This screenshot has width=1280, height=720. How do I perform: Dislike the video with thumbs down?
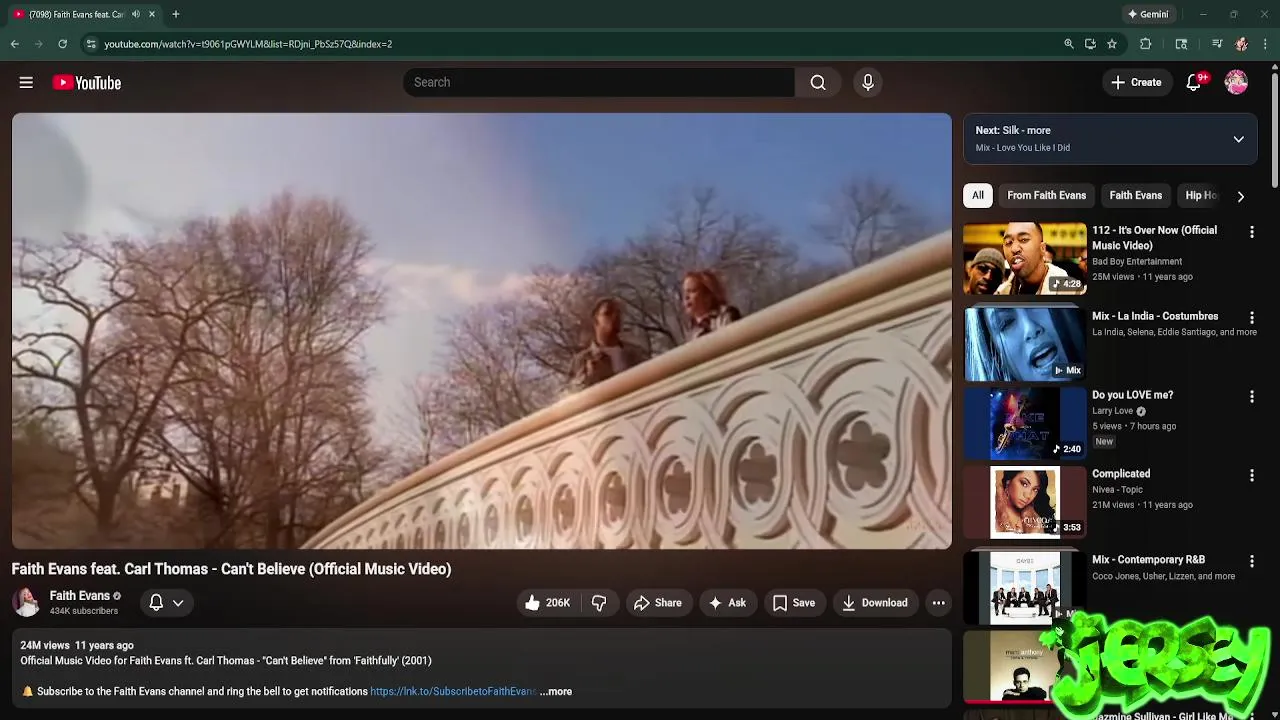tap(599, 603)
